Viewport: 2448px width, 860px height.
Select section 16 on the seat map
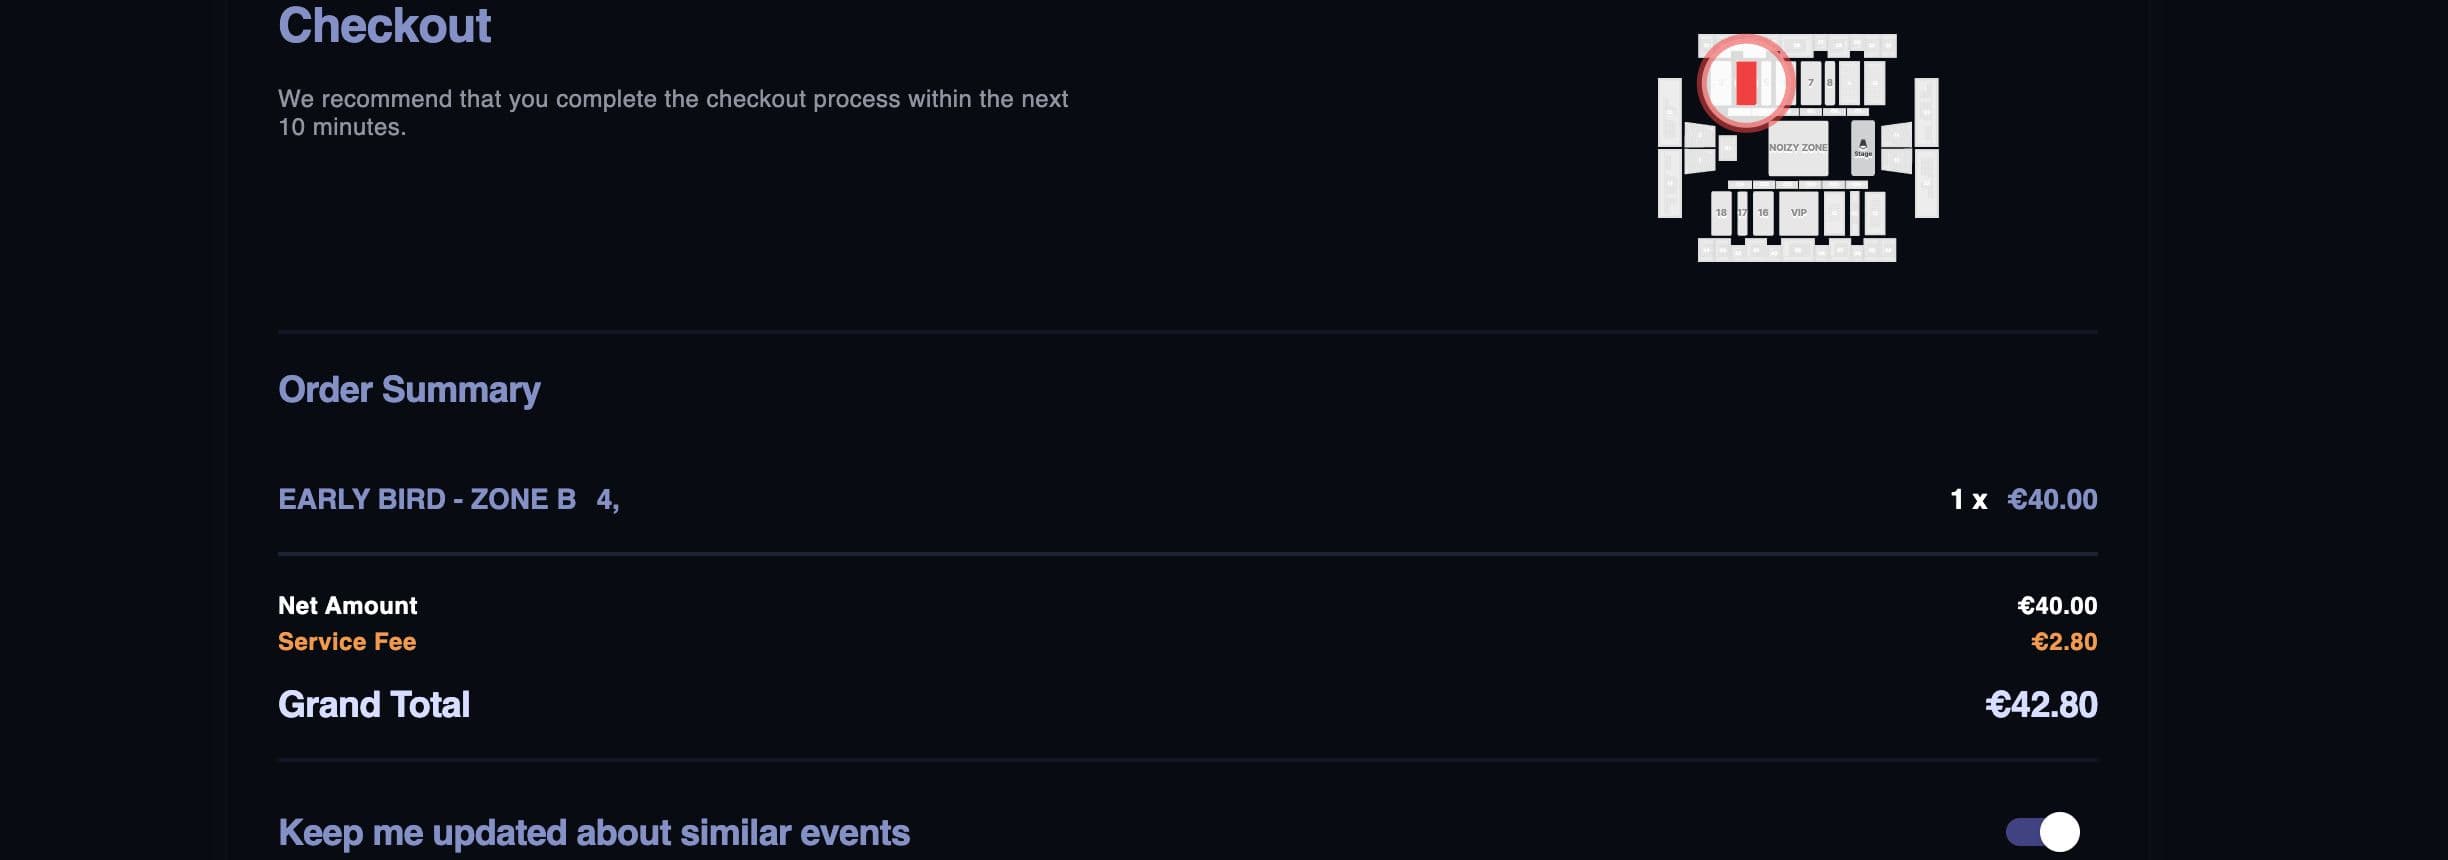click(x=1763, y=213)
